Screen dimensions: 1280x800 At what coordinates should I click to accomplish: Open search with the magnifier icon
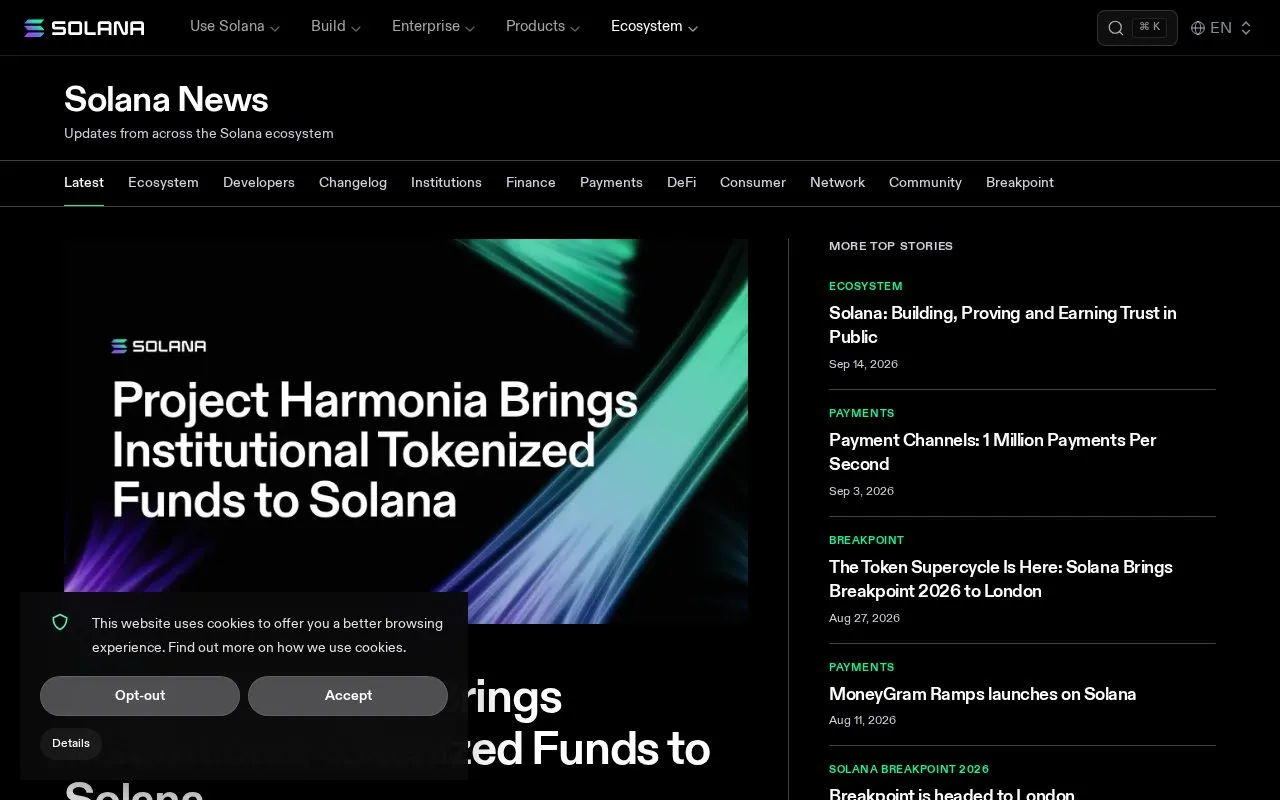1116,28
